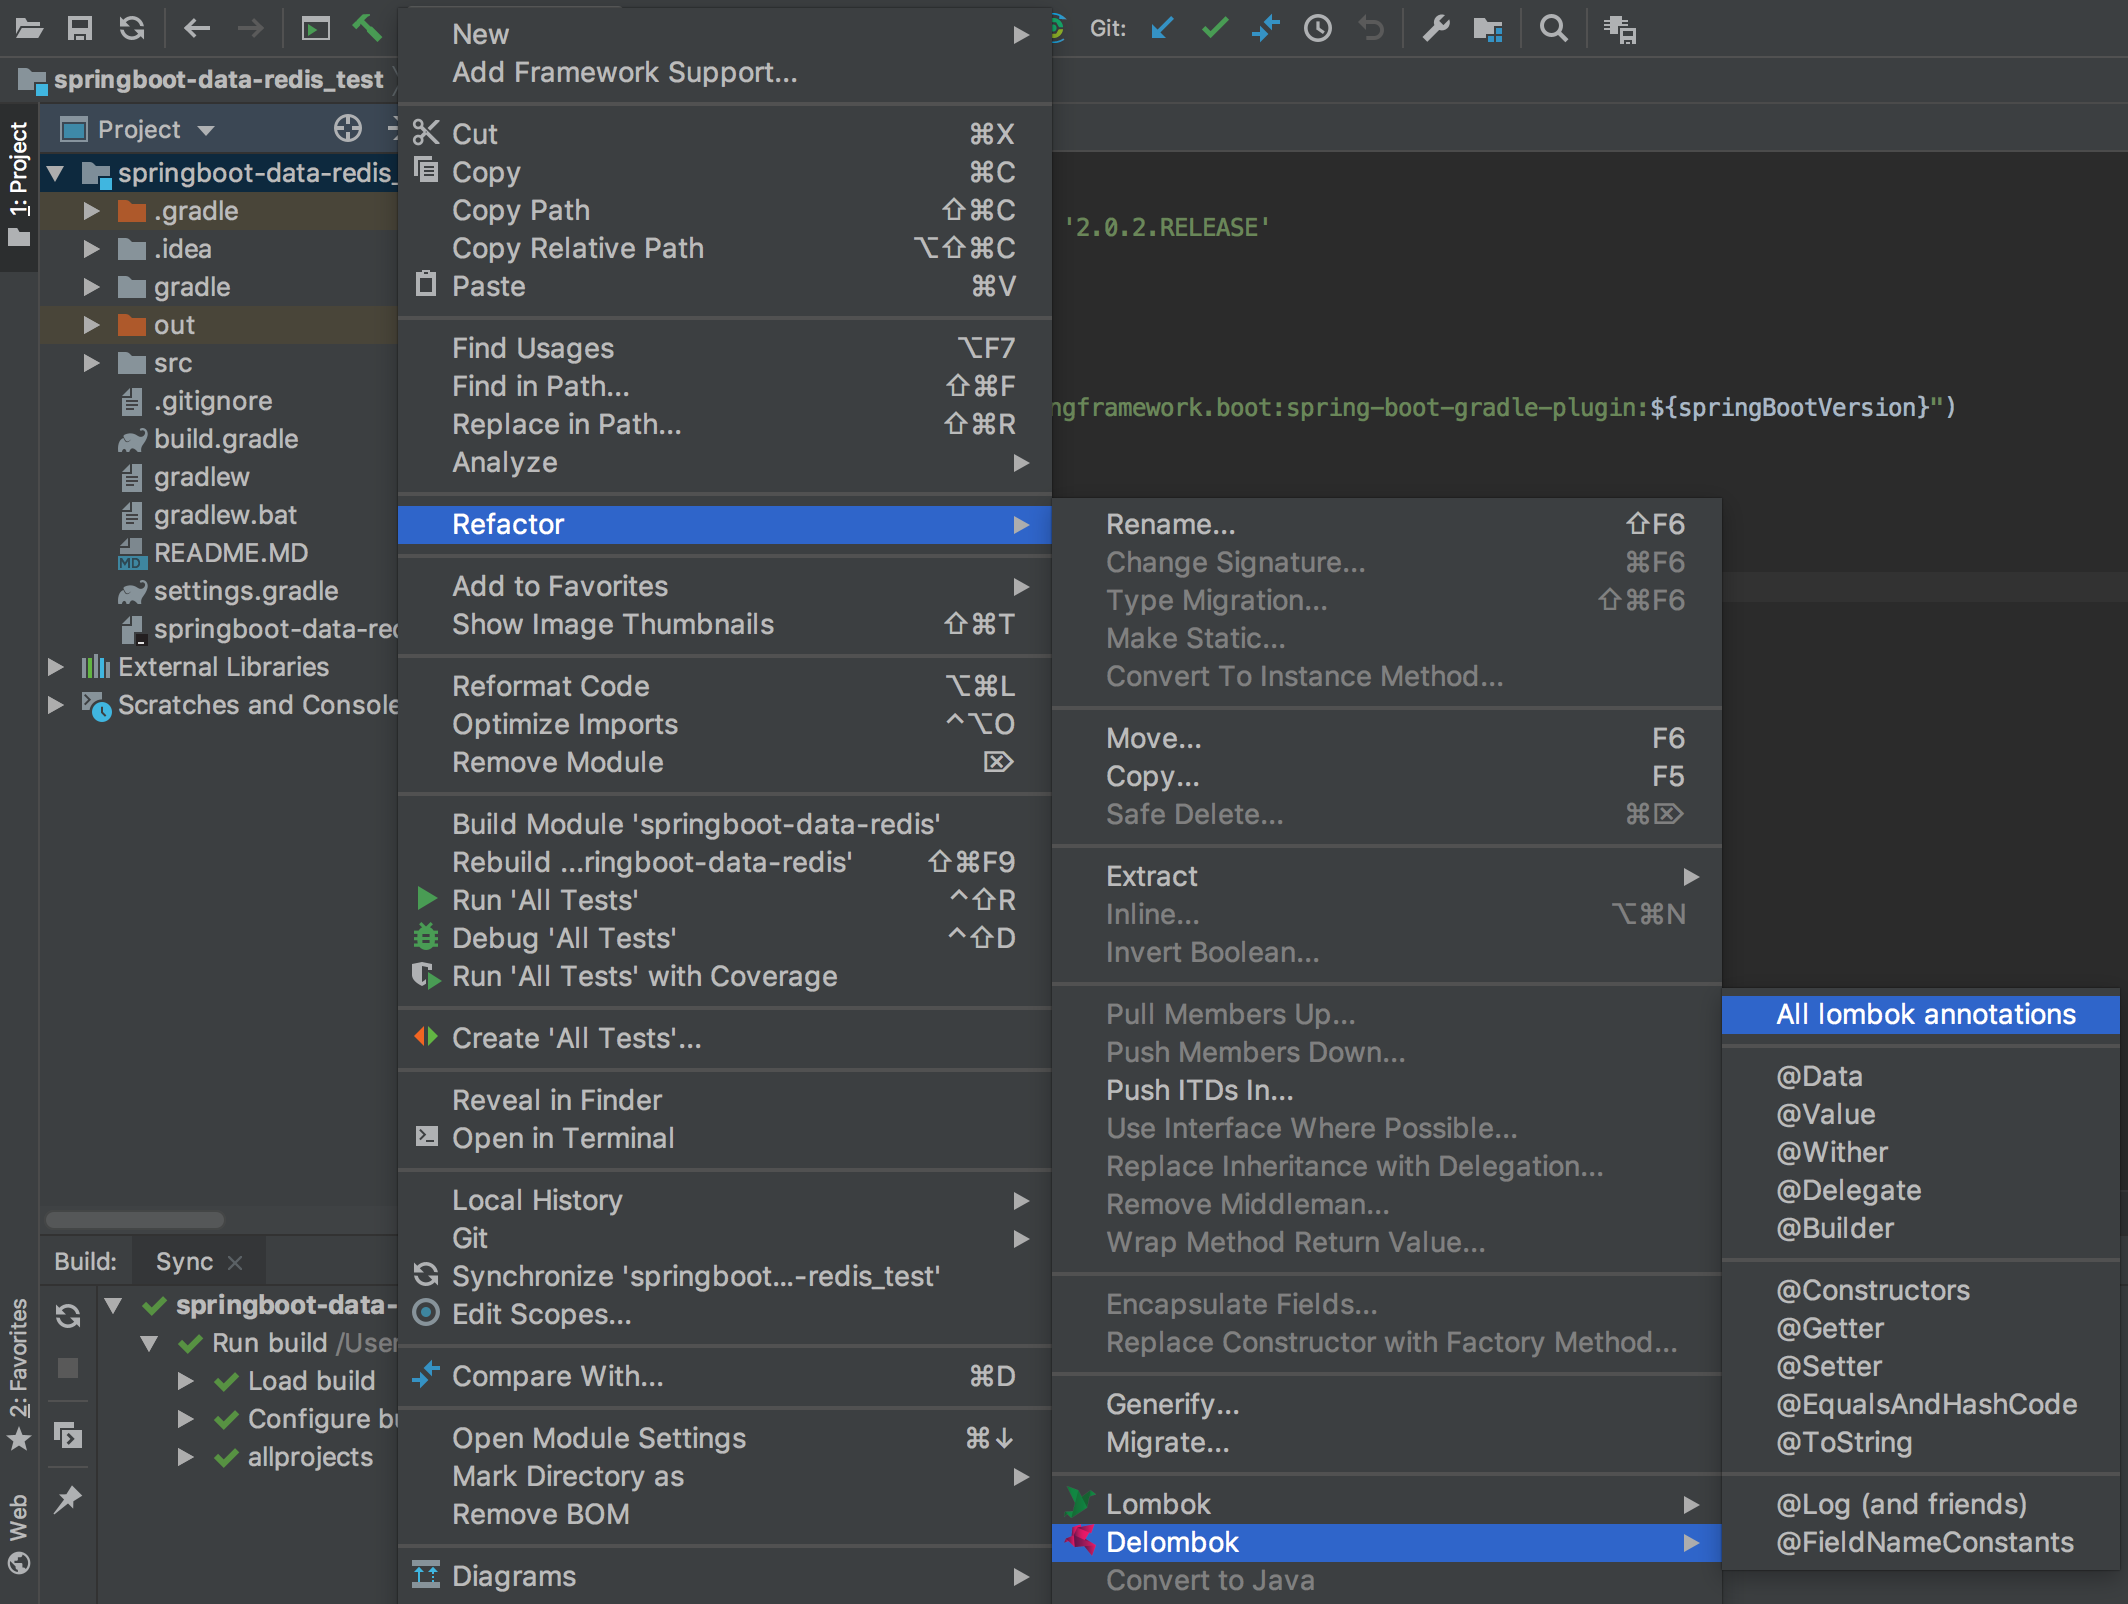
Task: Click the Synchronize toolbar icon
Action: tap(132, 28)
